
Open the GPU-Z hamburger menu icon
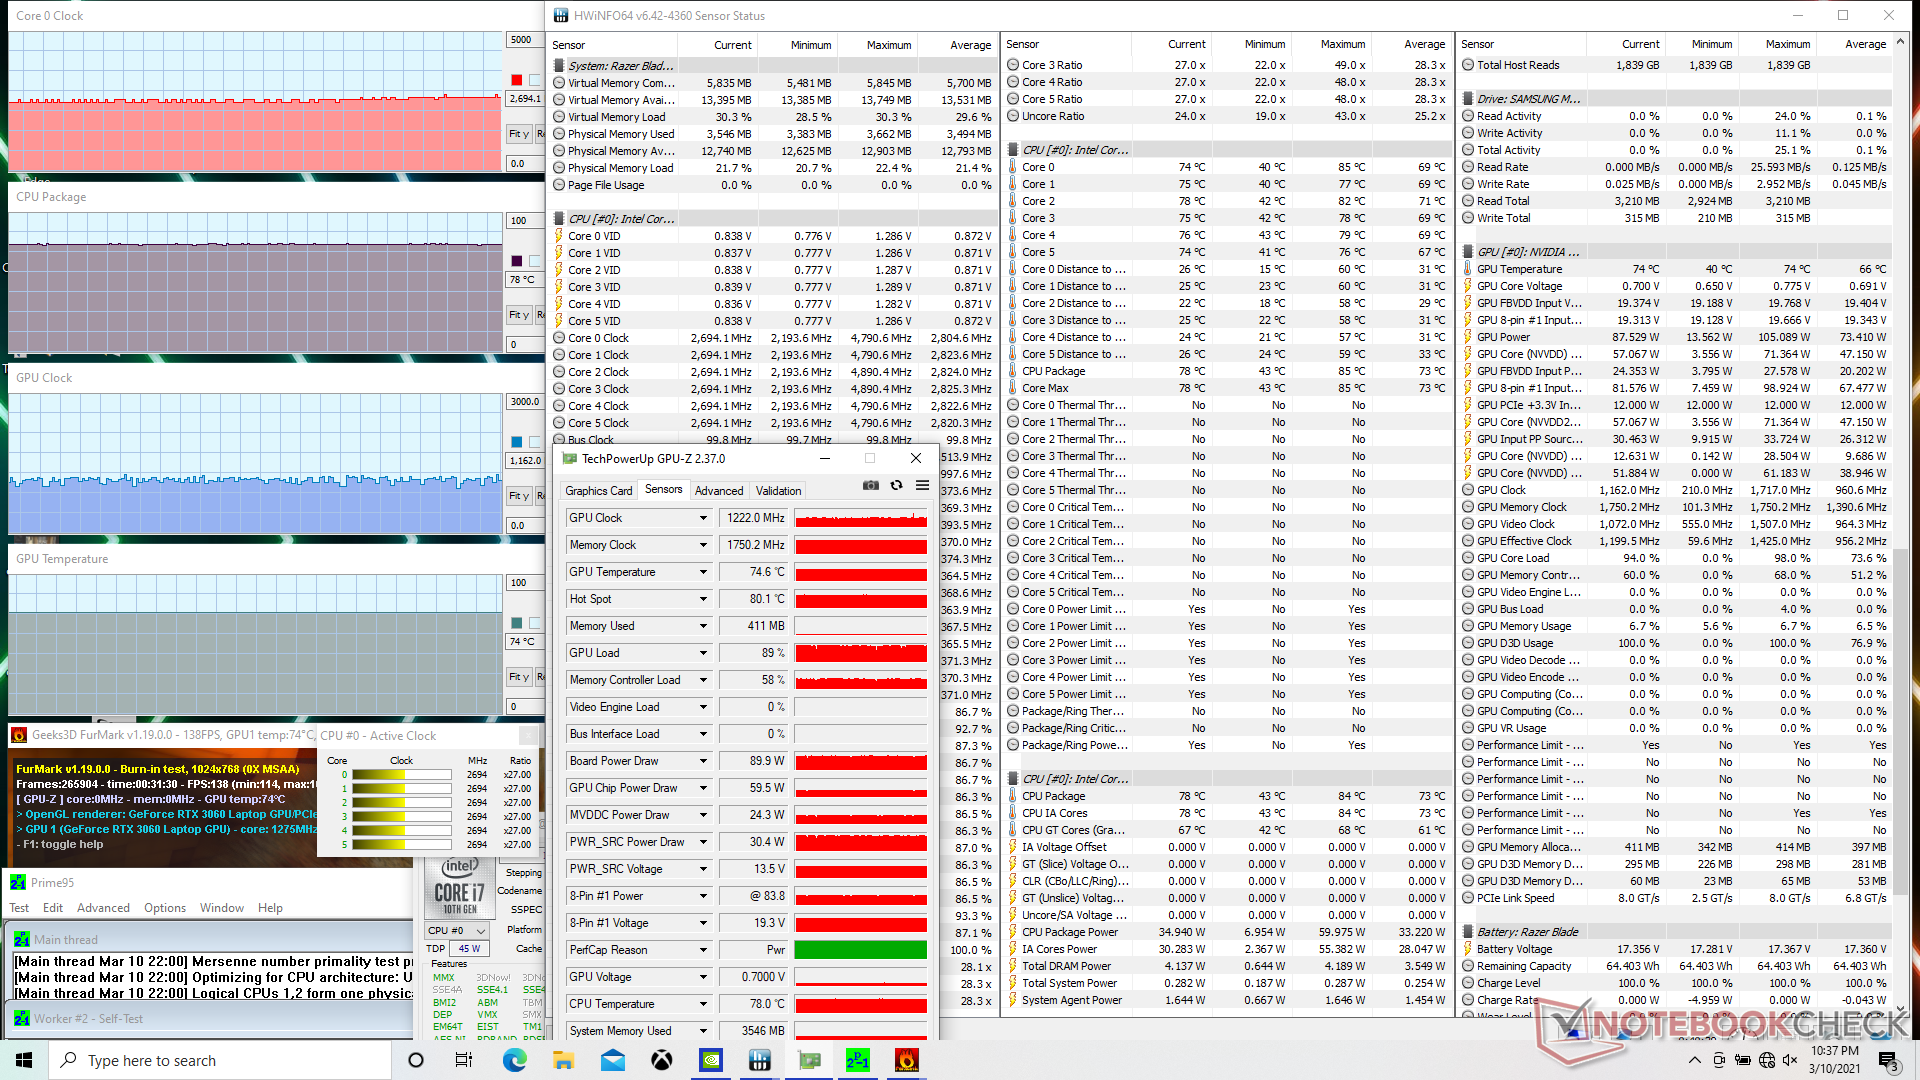click(922, 486)
